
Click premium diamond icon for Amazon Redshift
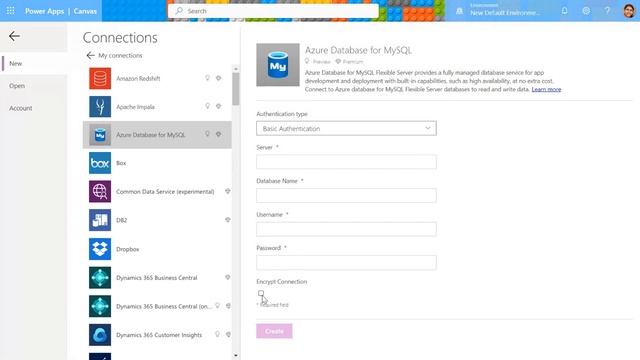pyautogui.click(x=219, y=78)
